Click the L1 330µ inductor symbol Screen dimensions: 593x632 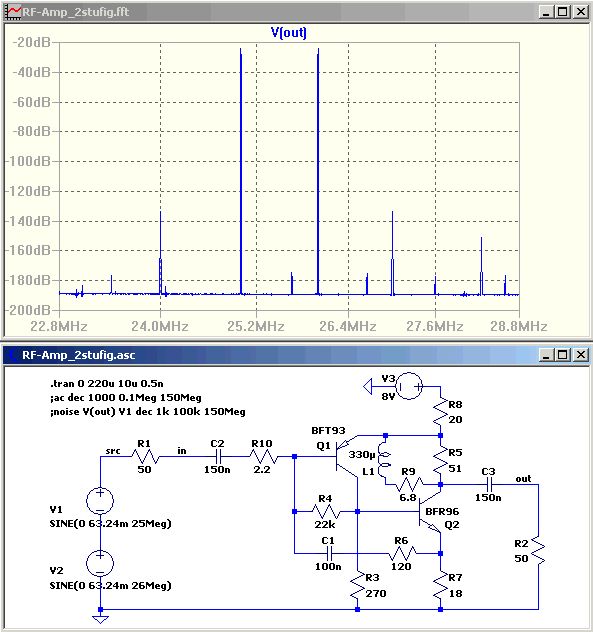(x=383, y=460)
